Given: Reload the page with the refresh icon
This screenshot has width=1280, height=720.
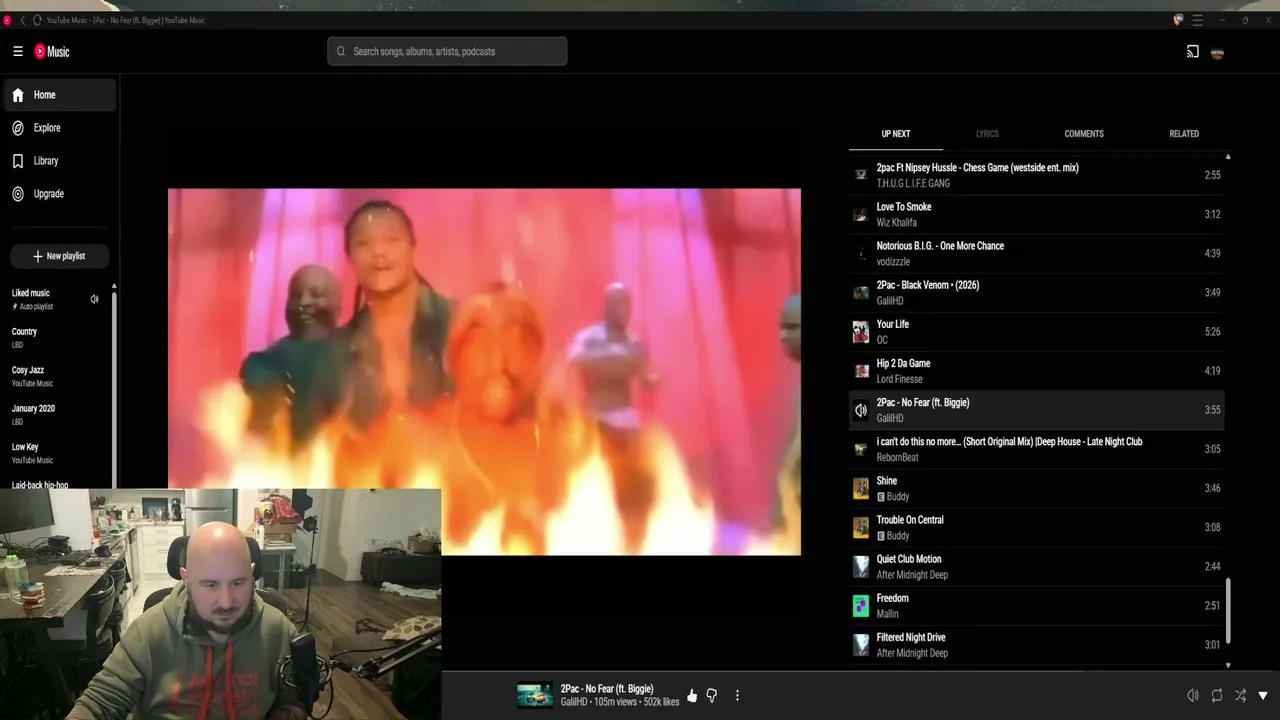Looking at the screenshot, I should click(37, 20).
